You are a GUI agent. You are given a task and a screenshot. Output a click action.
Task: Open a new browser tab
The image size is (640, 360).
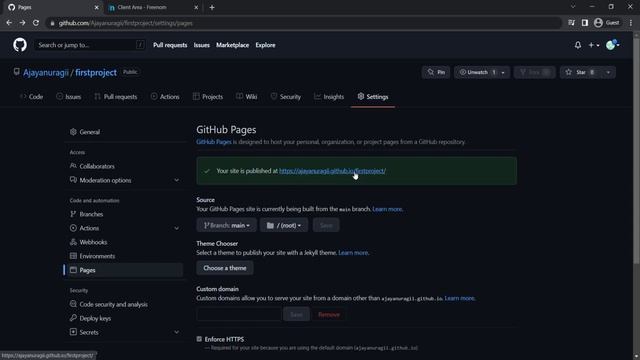coord(212,7)
